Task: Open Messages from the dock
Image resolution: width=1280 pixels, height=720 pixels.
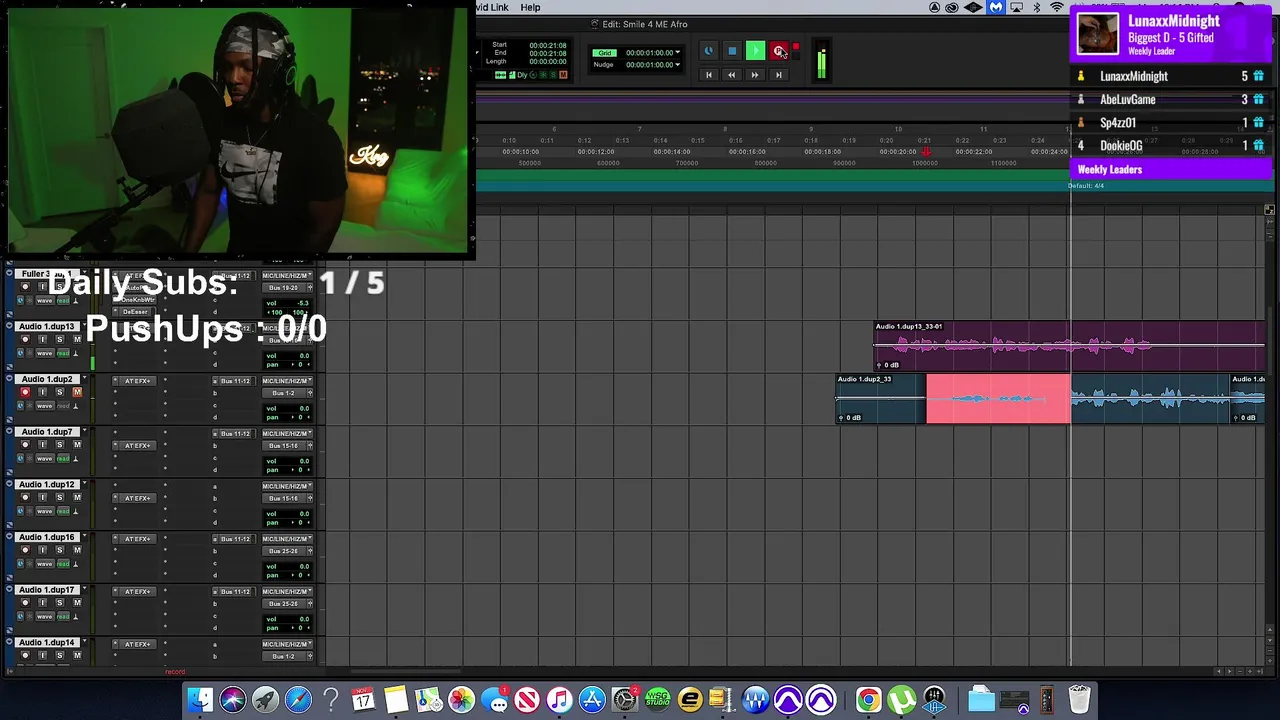Action: coord(494,699)
